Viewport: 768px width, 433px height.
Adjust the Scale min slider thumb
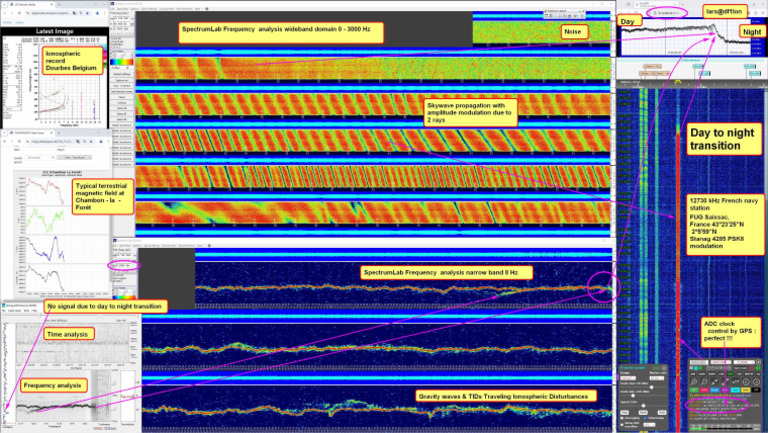[x=633, y=396]
